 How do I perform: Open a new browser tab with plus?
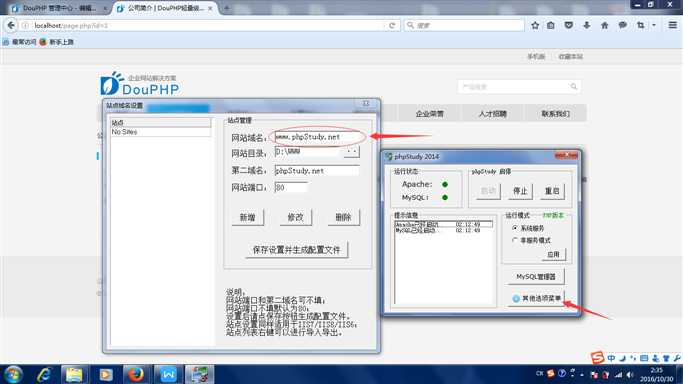pos(226,8)
